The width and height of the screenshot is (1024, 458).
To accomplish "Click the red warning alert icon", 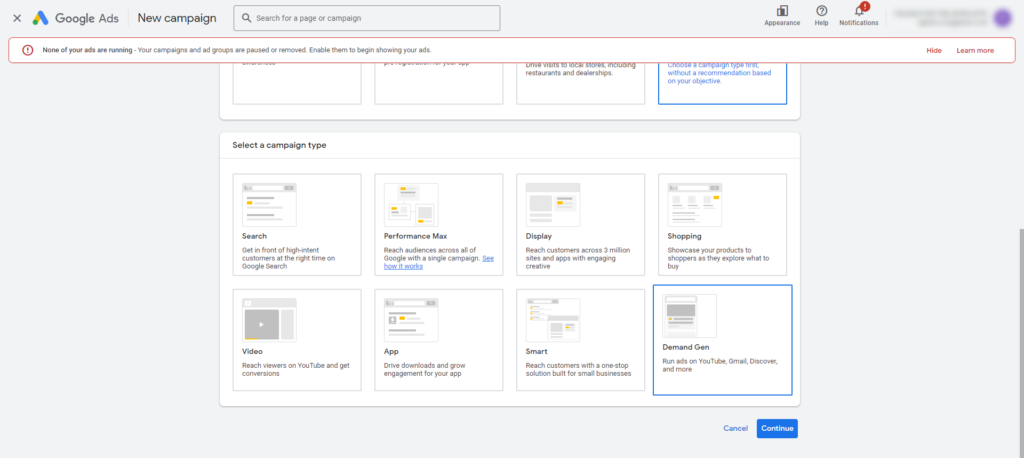I will click(27, 50).
